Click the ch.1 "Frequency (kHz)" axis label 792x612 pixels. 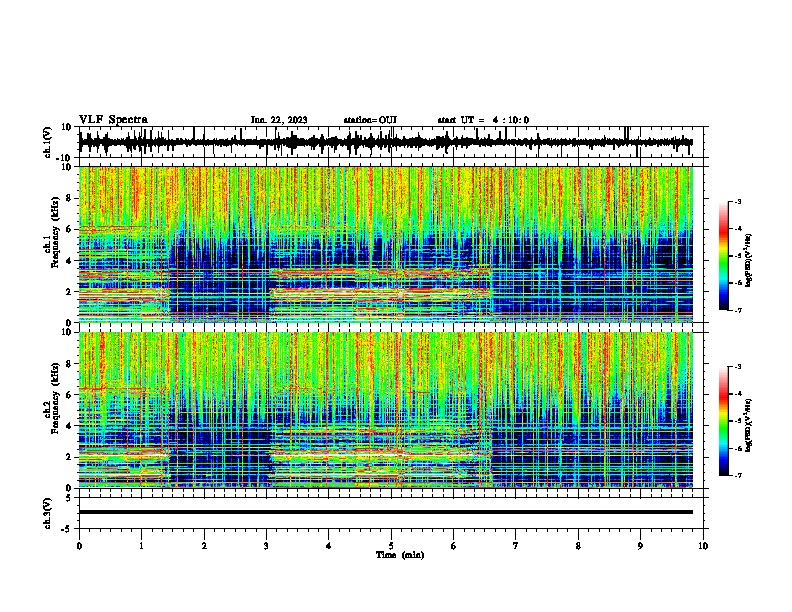click(x=55, y=233)
